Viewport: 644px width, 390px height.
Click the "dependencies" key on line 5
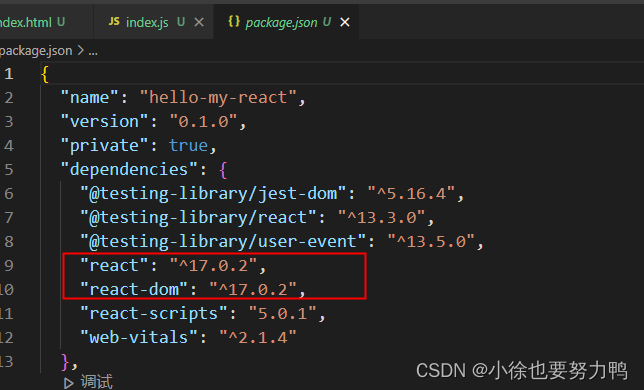pyautogui.click(x=129, y=170)
